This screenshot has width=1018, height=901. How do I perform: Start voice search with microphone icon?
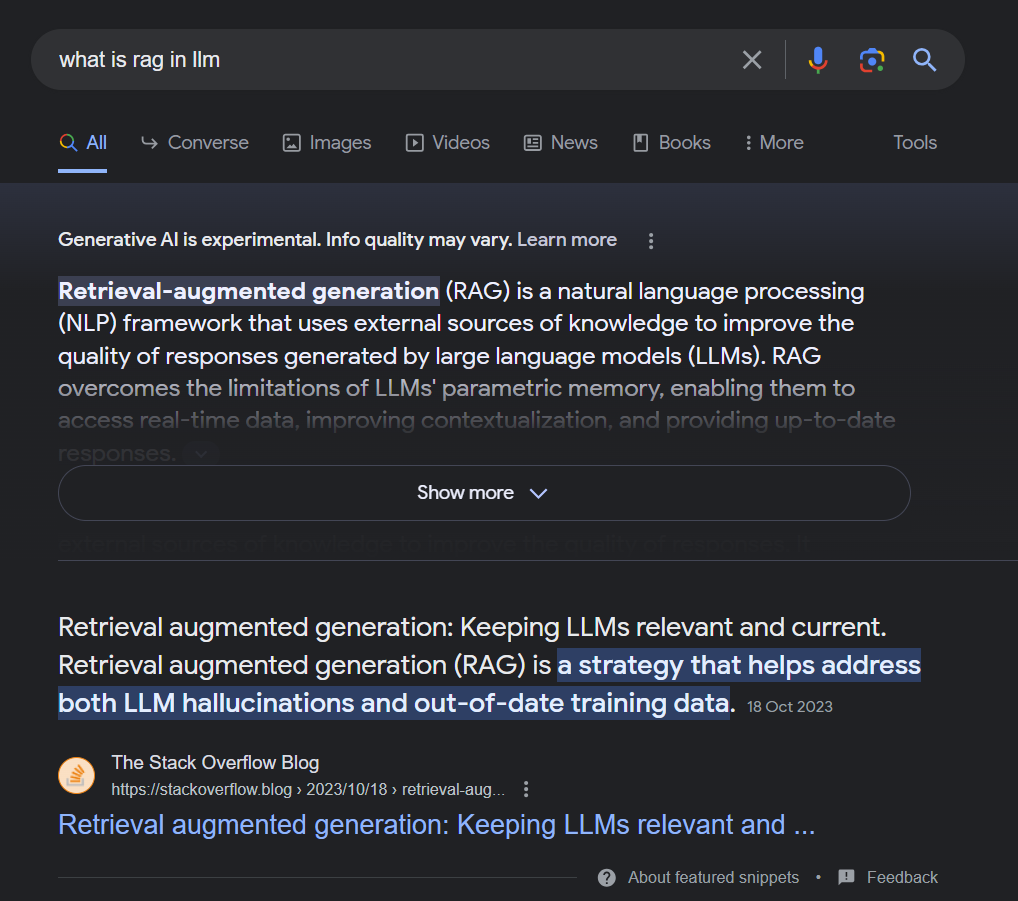[818, 60]
